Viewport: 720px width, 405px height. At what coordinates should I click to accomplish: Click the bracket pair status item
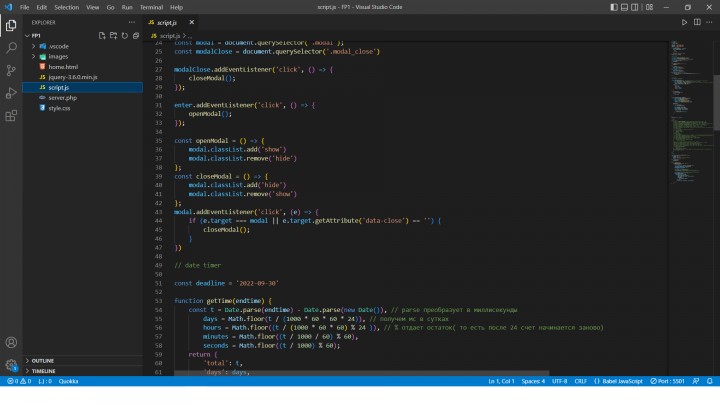(45, 381)
